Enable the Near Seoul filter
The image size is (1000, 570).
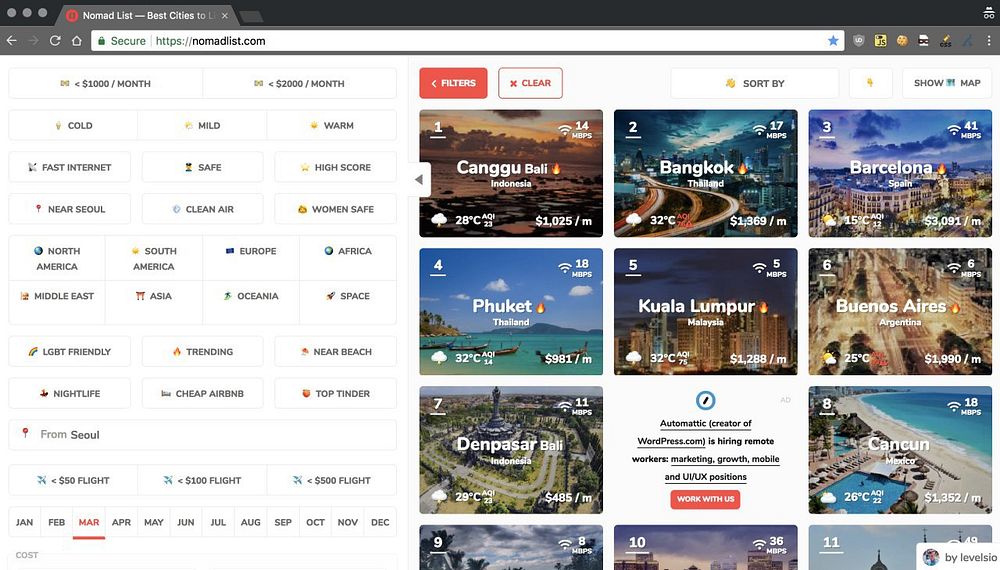(x=70, y=209)
